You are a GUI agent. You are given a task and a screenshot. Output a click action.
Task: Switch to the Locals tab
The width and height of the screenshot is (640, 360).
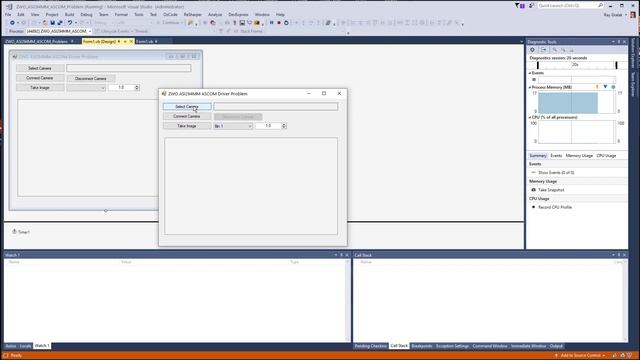(x=25, y=346)
